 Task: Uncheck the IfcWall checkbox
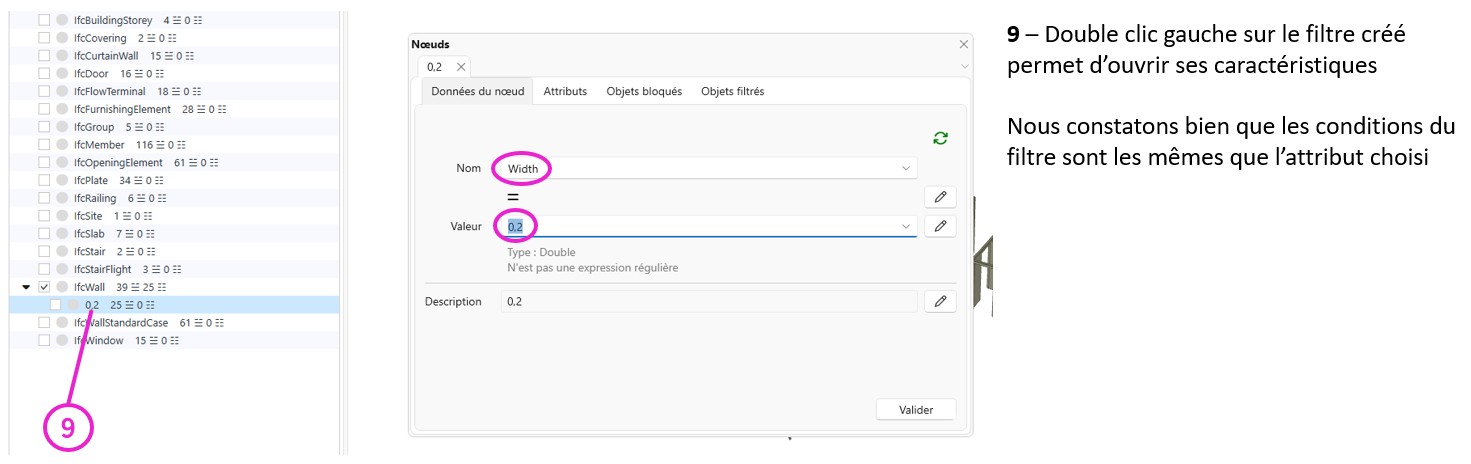click(44, 287)
